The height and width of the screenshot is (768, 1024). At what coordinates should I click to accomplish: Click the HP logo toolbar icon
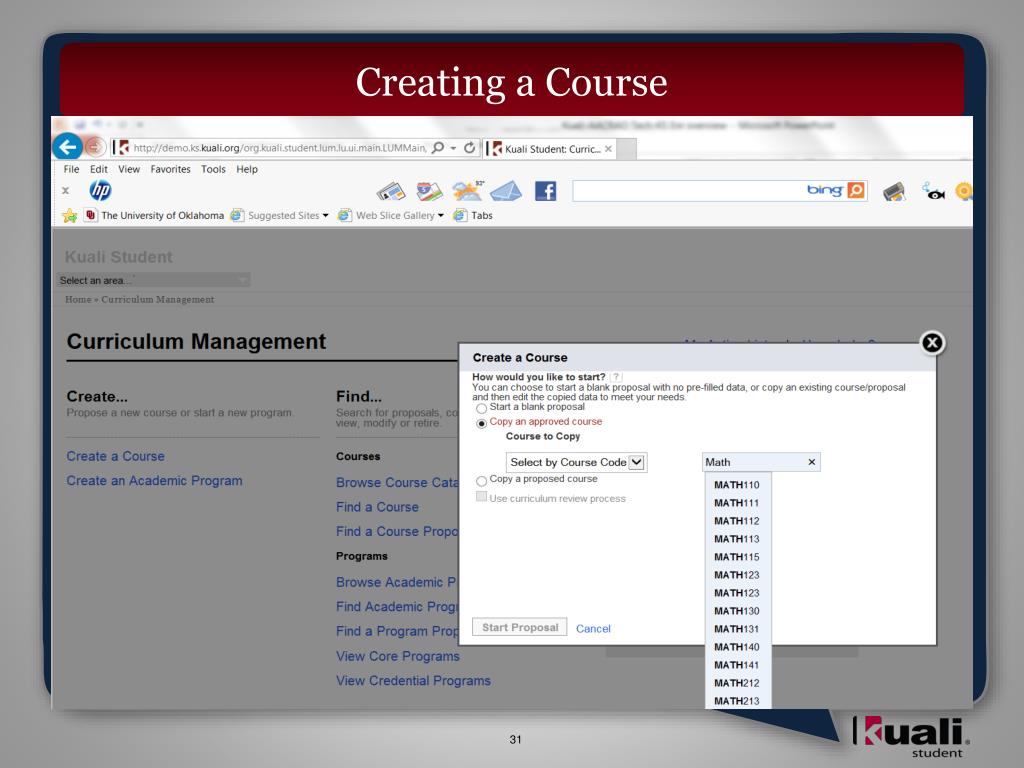(x=101, y=191)
